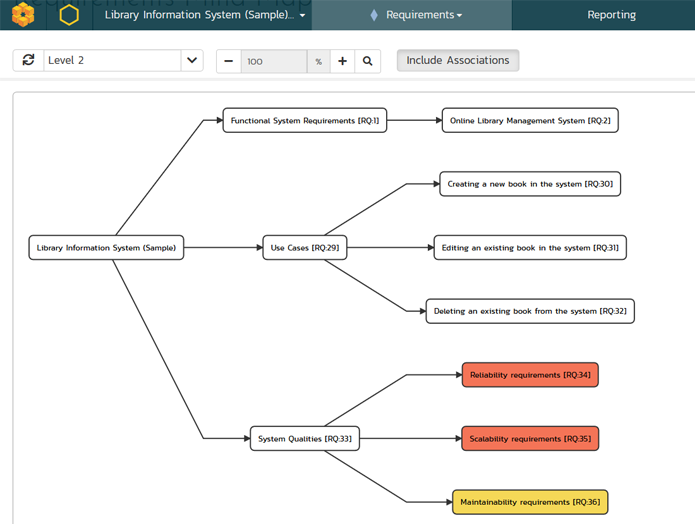Viewport: 695px width, 524px height.
Task: Open Online Library Management System [RQ:2] node
Action: (x=530, y=121)
